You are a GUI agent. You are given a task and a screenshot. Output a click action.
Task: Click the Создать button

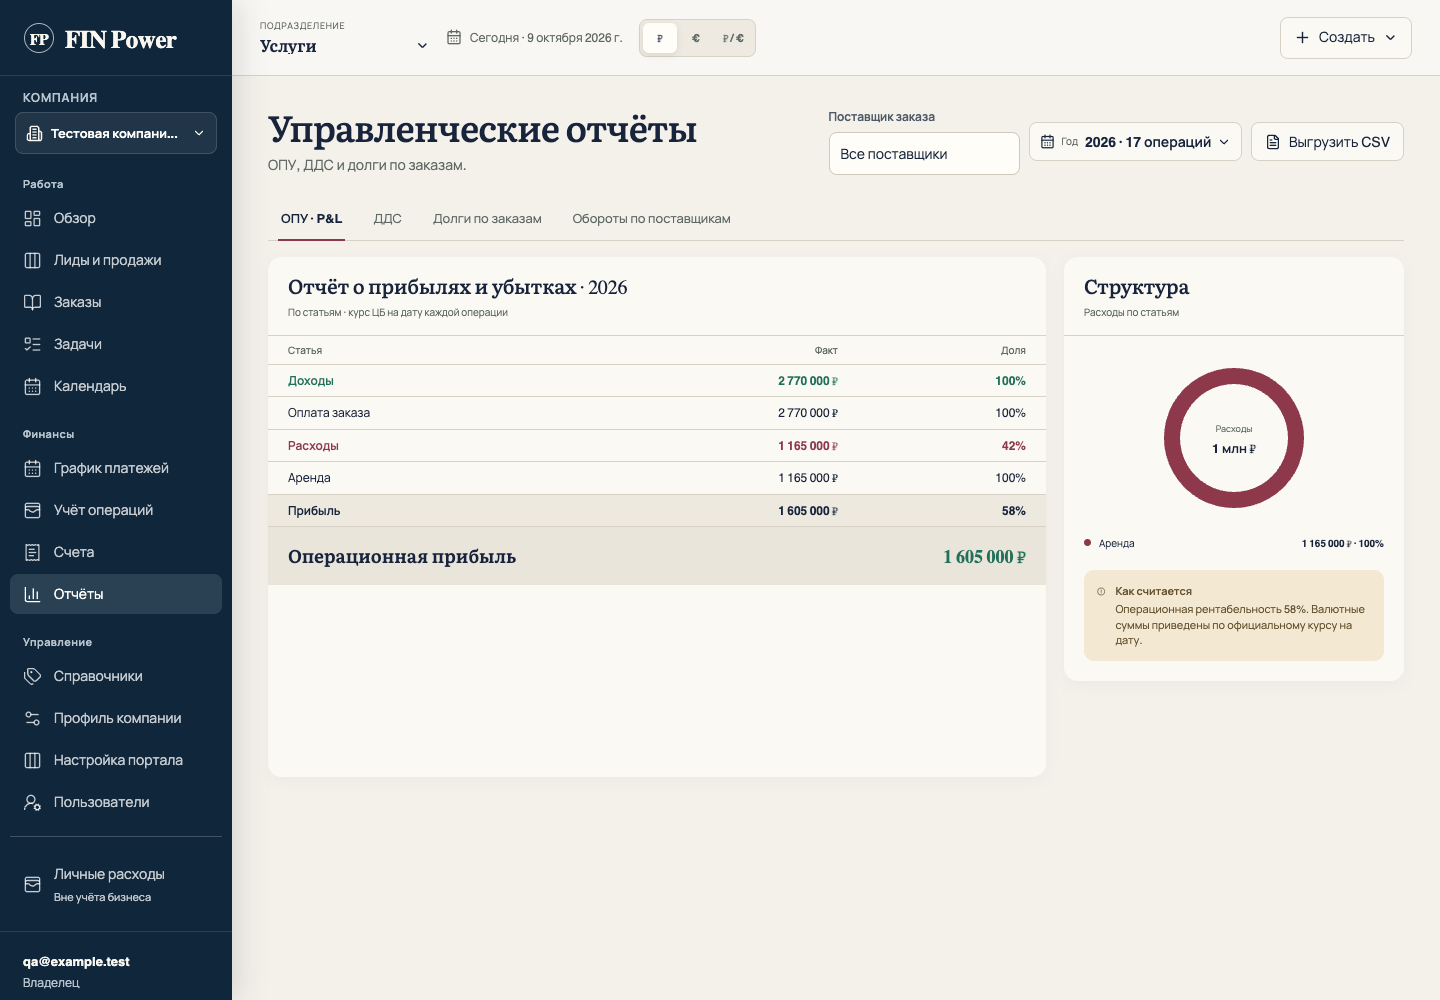click(x=1345, y=37)
